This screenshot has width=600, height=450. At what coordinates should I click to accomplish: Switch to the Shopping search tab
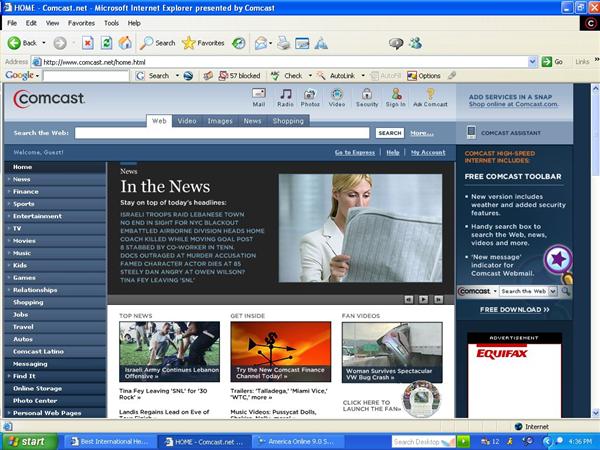tap(288, 121)
